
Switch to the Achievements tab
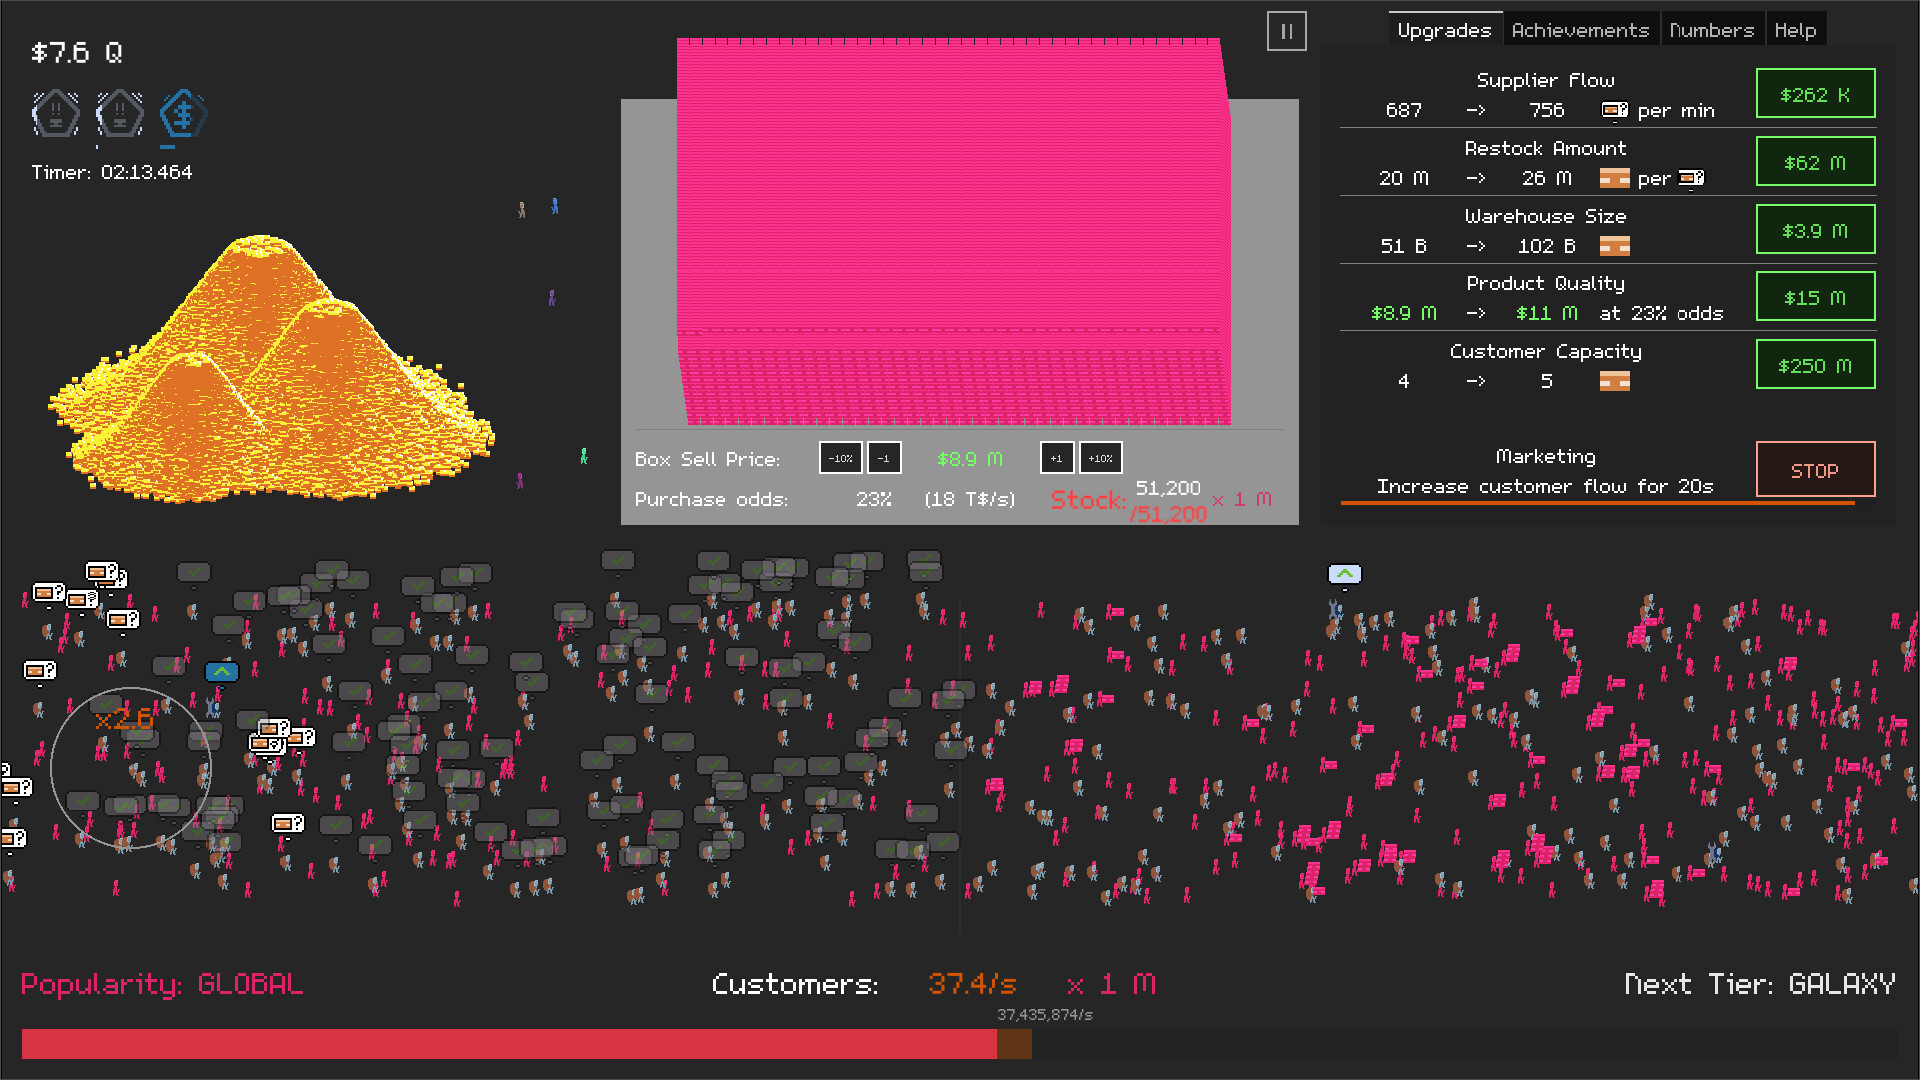(x=1581, y=29)
